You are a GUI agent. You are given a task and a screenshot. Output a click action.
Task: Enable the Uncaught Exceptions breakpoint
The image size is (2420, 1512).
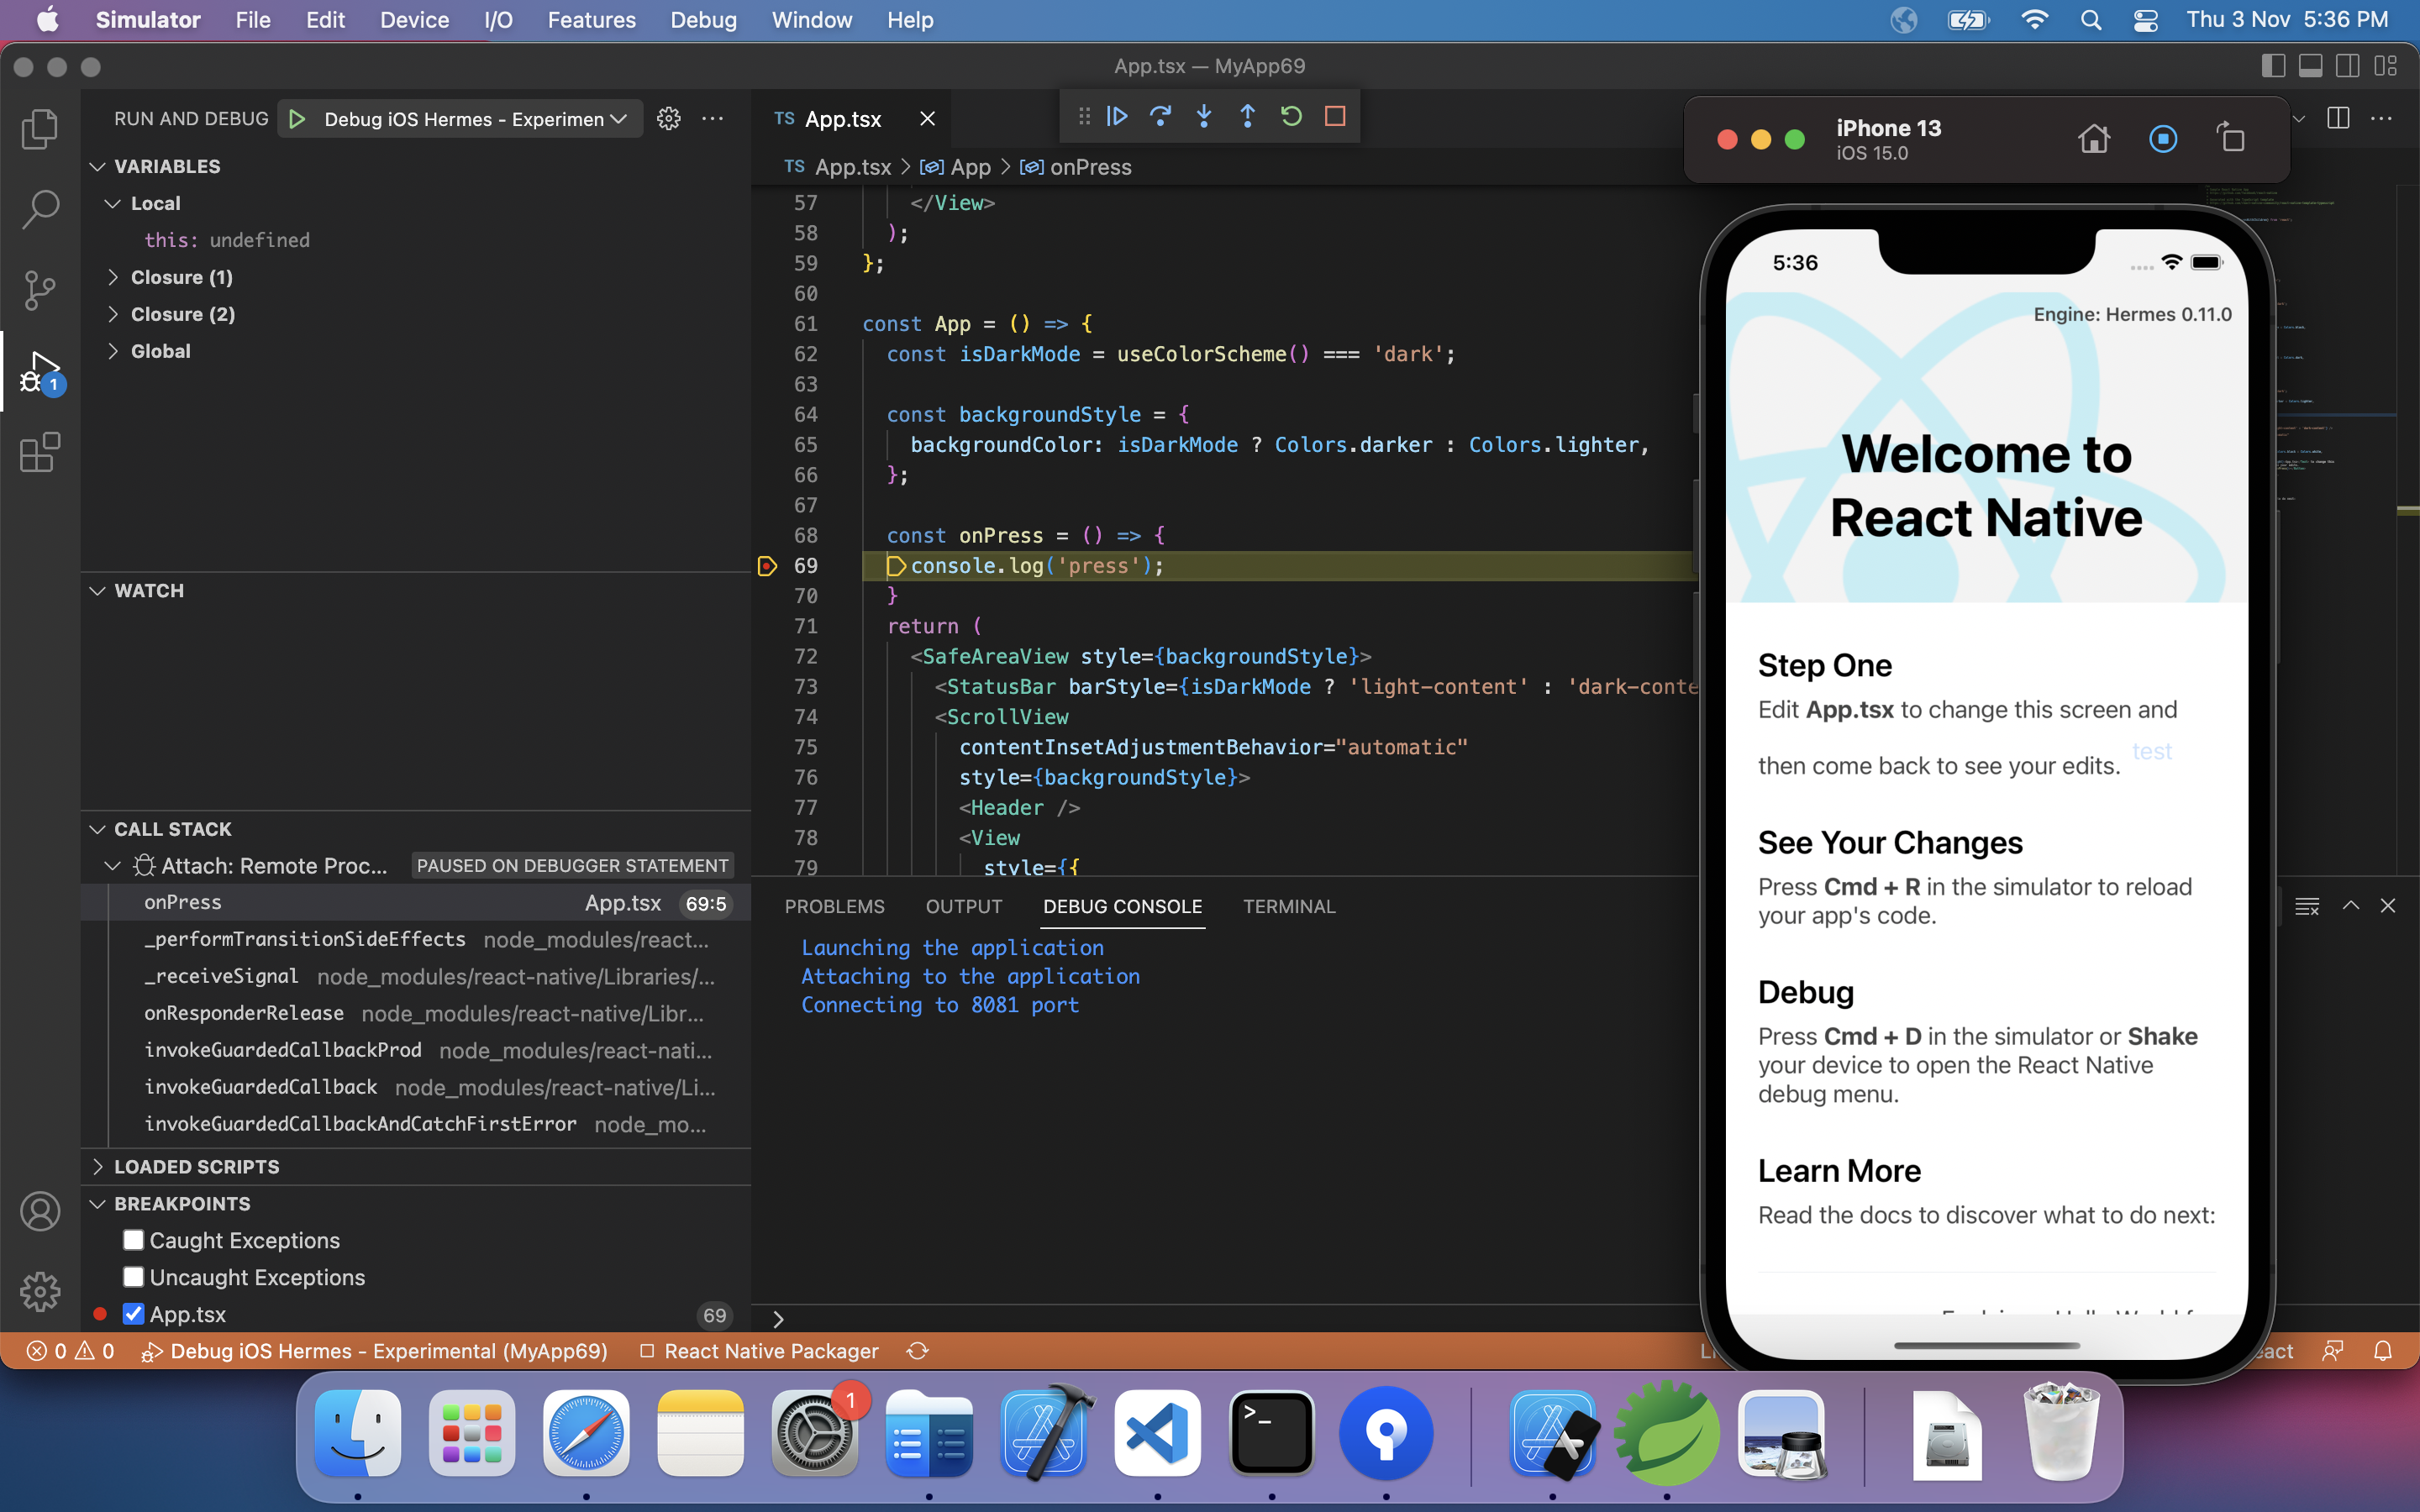[133, 1277]
